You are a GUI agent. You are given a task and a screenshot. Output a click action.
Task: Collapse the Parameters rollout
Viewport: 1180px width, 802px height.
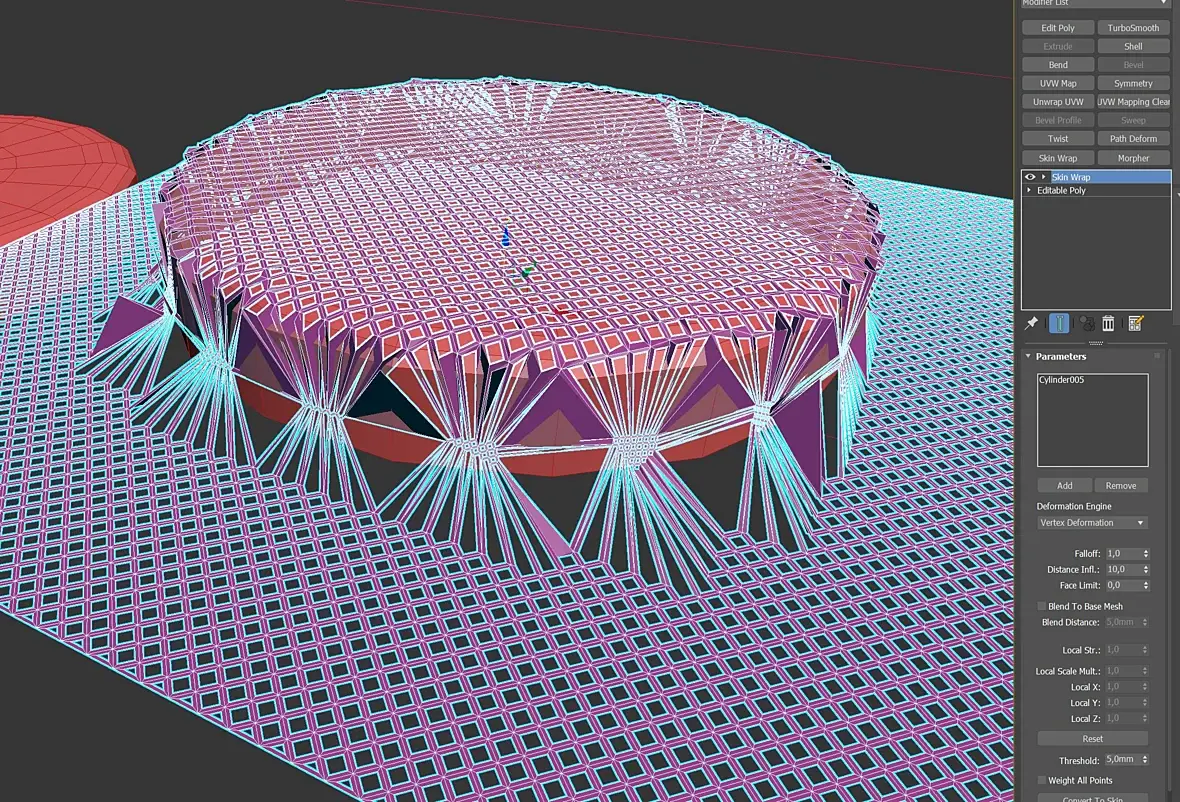[1029, 357]
